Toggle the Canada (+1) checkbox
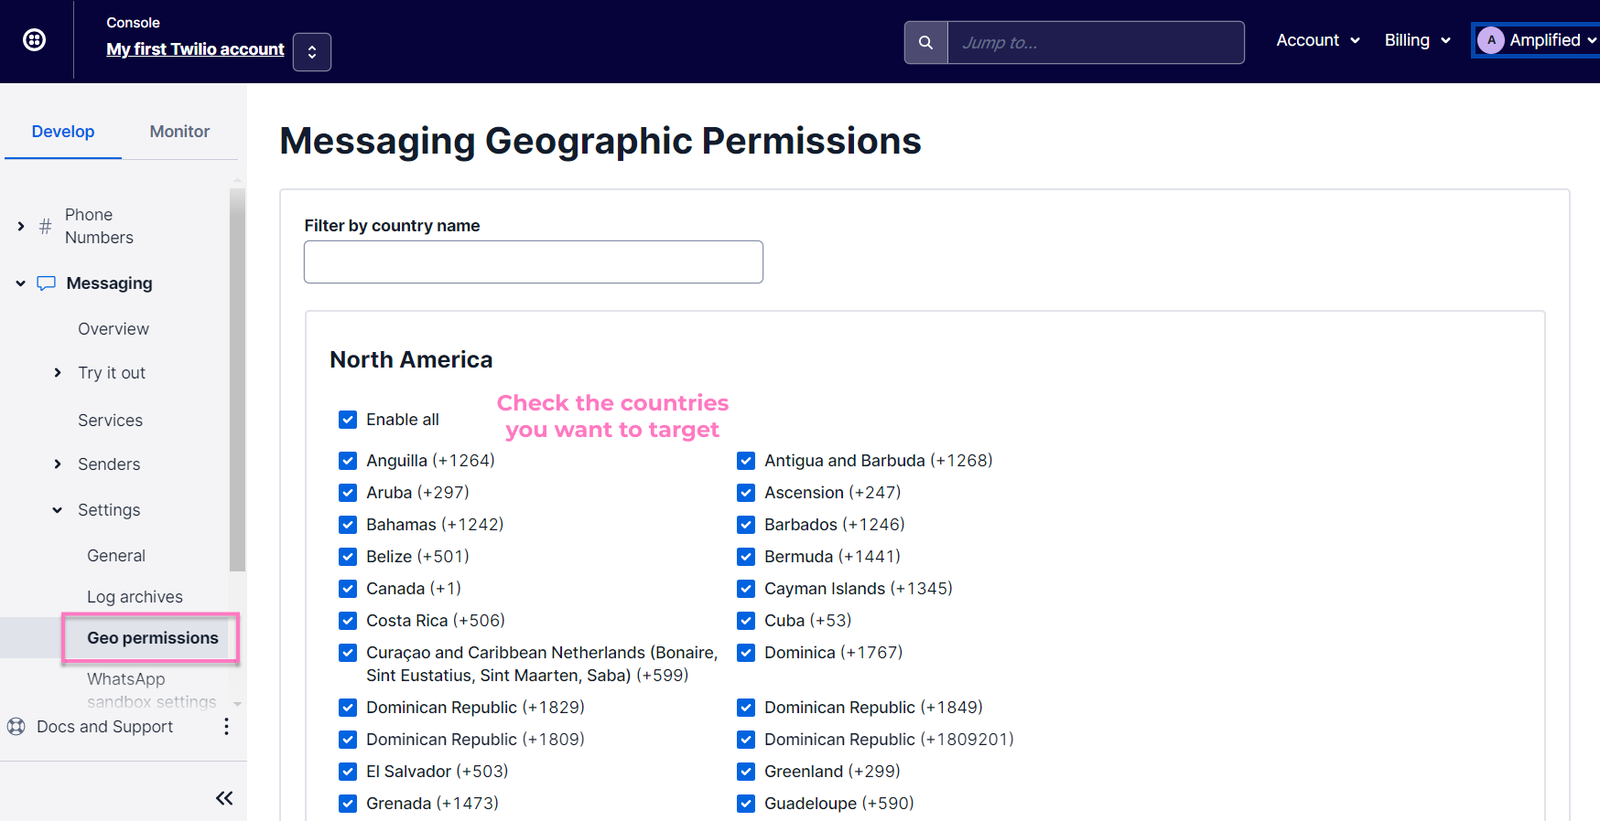 coord(348,588)
